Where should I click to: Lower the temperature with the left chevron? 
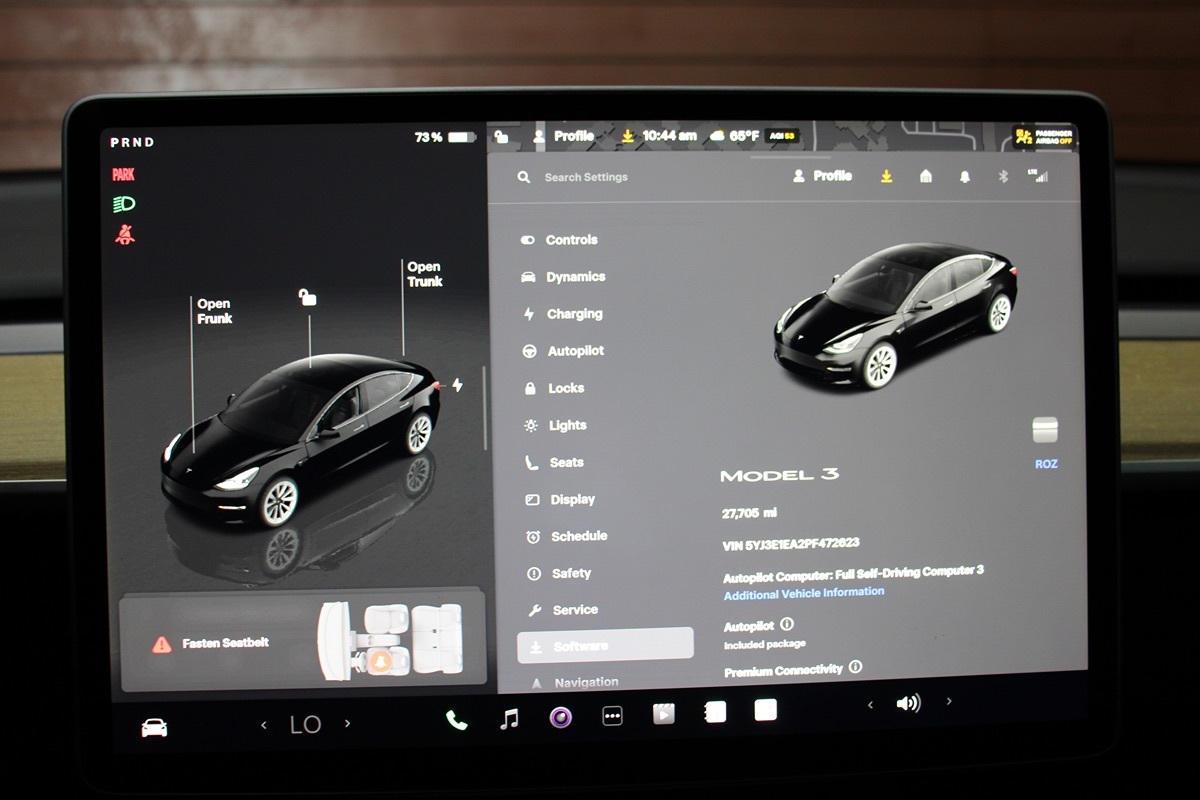pyautogui.click(x=264, y=725)
